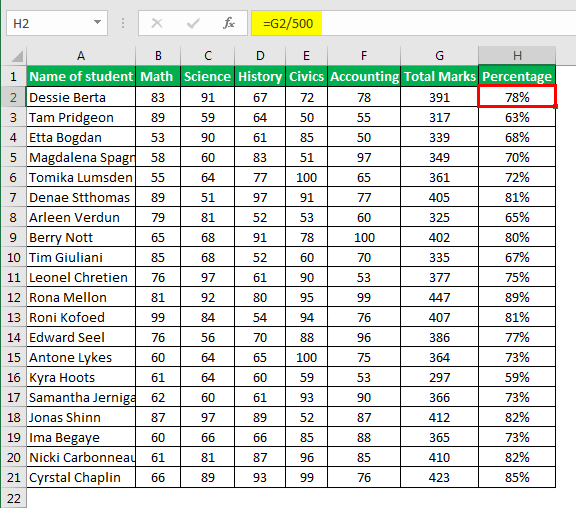Click Civics score 100 for Tomika Lumsden
576x508 pixels.
(306, 177)
